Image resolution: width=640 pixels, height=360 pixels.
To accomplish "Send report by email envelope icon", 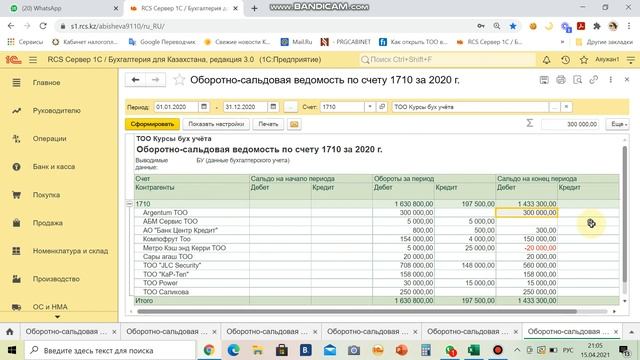I will [294, 124].
